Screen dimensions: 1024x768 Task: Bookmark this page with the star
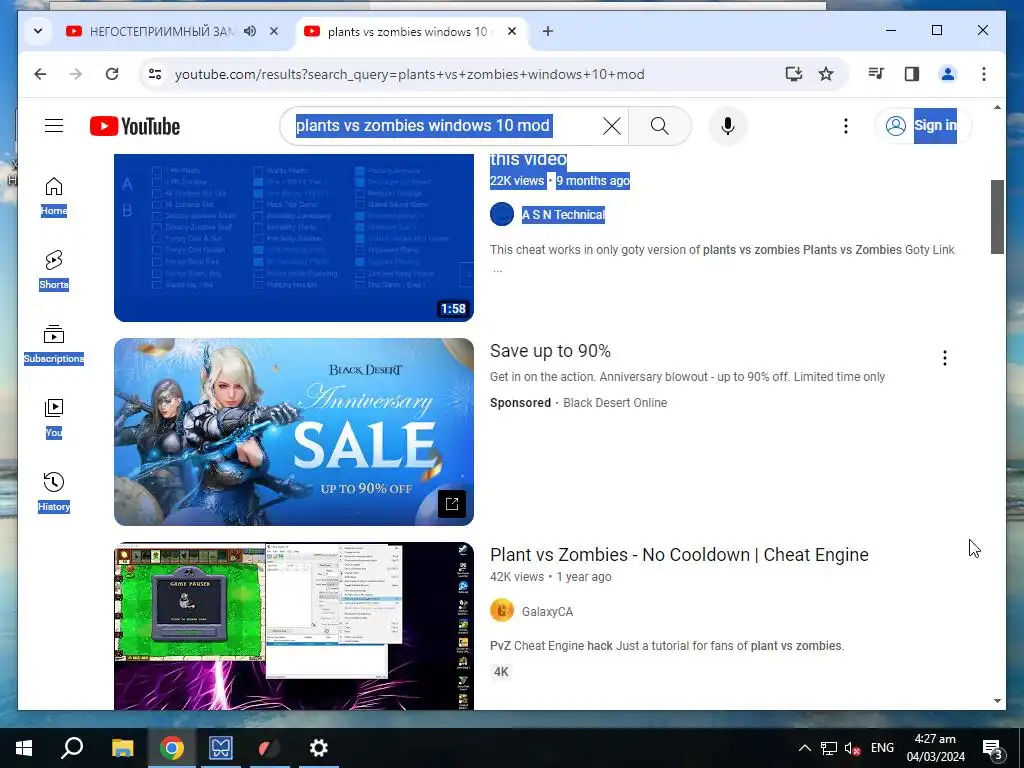tap(826, 74)
